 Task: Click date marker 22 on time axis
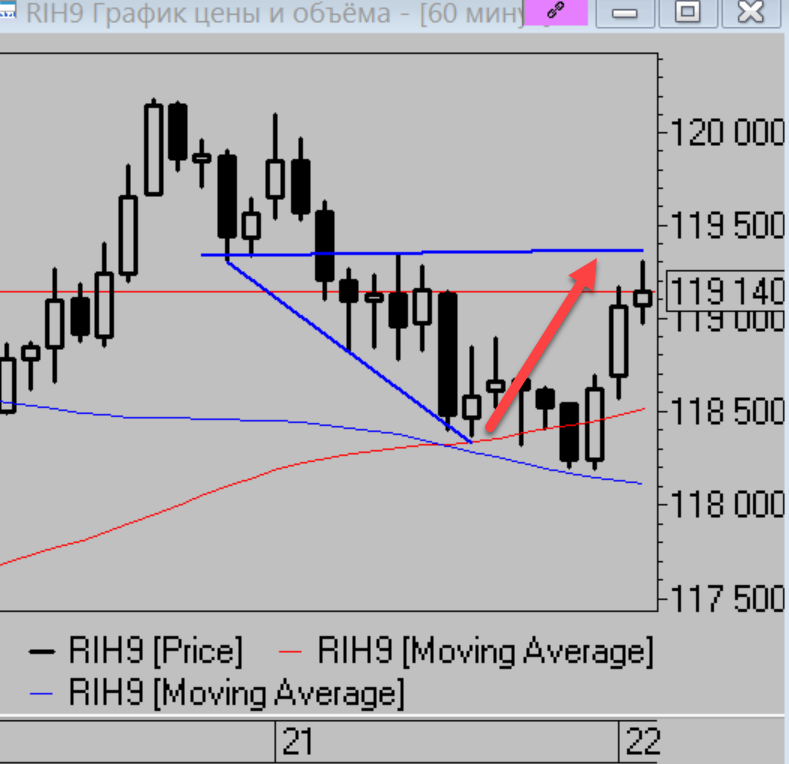(x=641, y=742)
